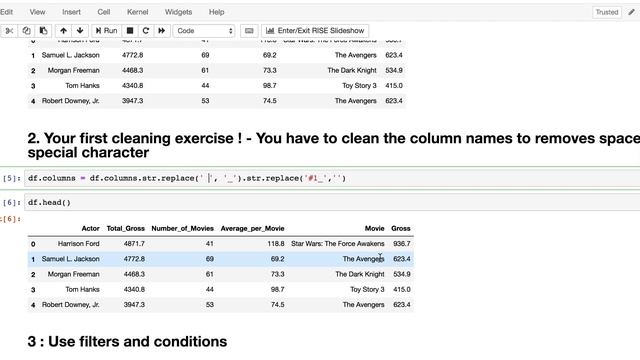This screenshot has width=640, height=360.
Task: Click the Average_per_Movie column header
Action: click(x=253, y=229)
